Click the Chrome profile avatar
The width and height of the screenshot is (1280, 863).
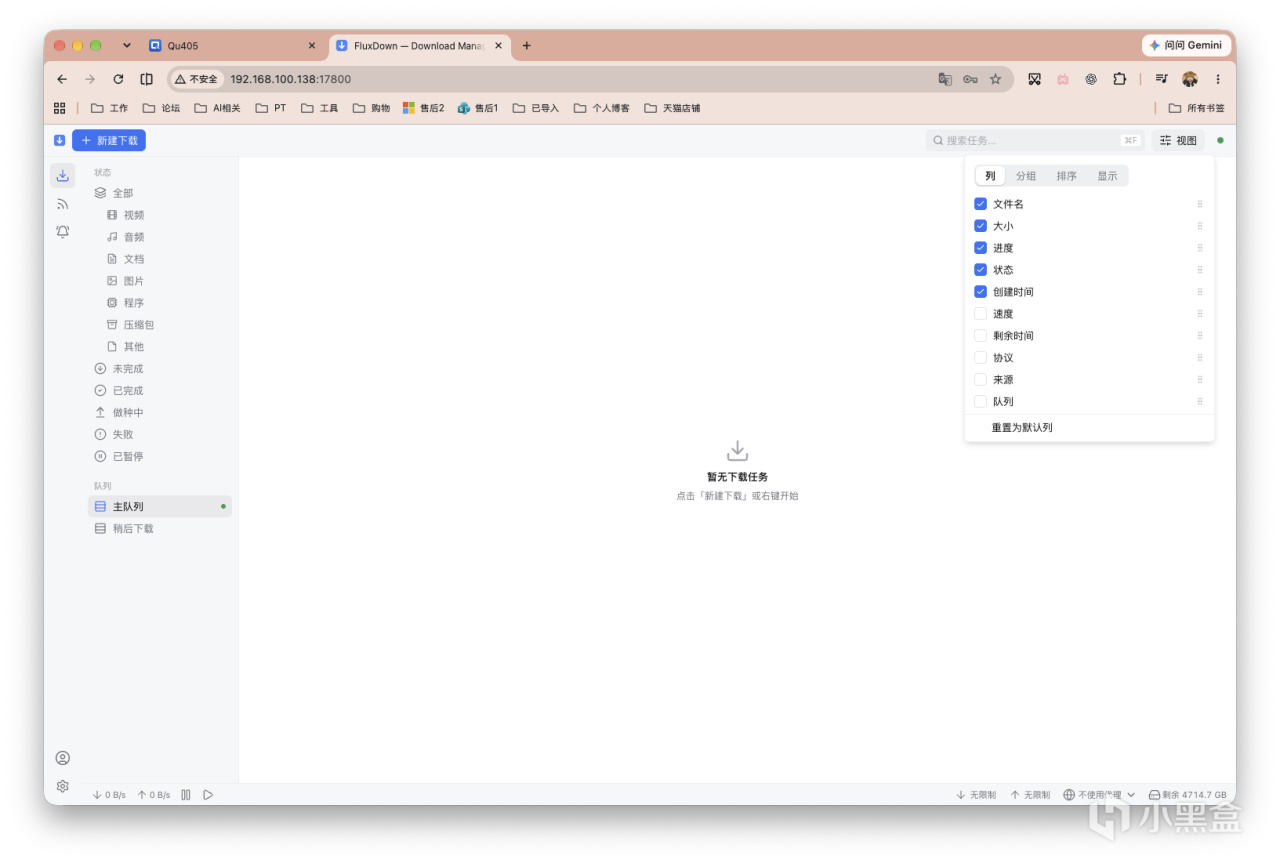1190,79
